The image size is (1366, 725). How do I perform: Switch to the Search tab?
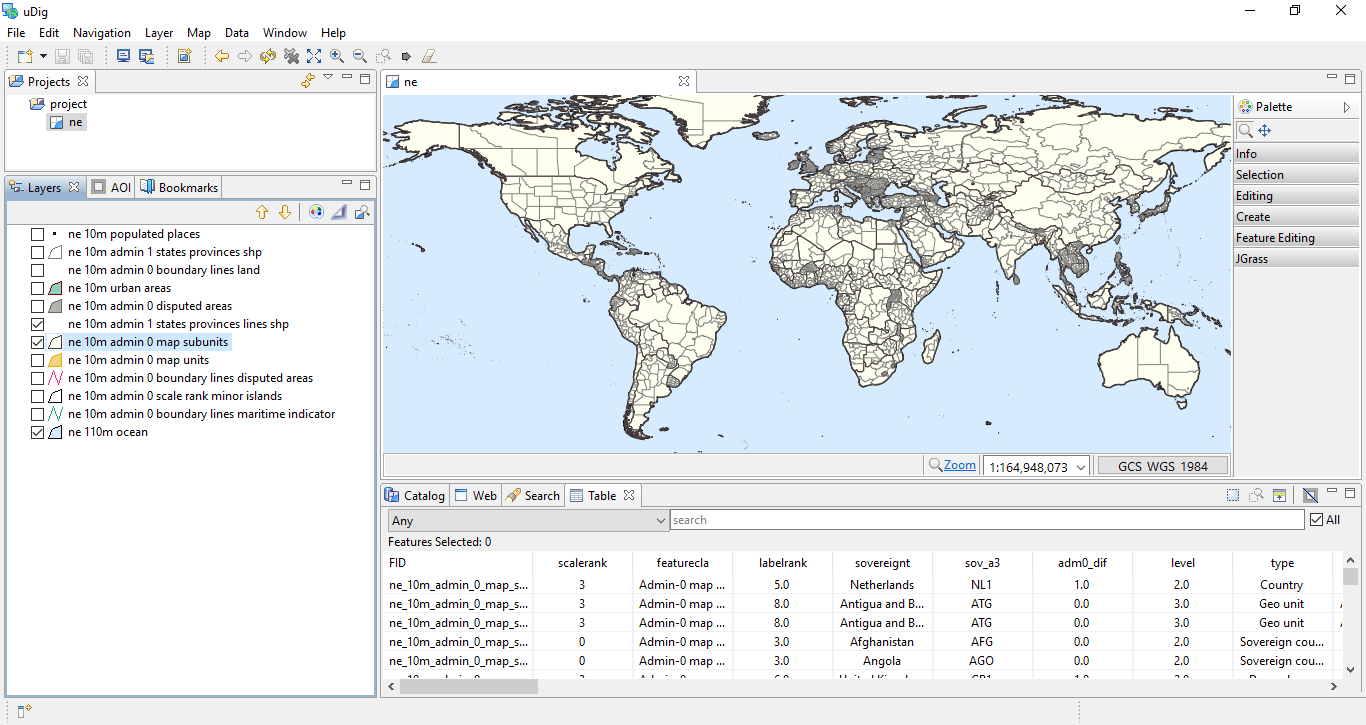(533, 495)
